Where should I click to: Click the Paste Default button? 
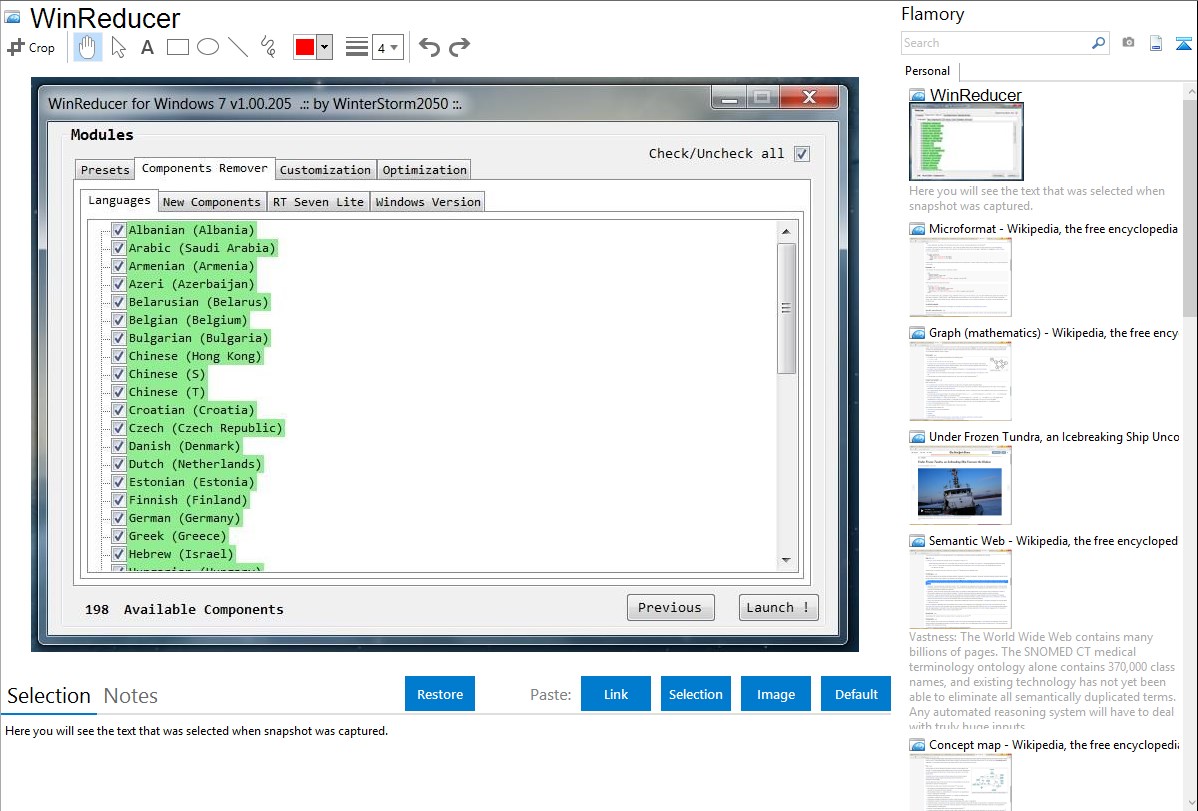(x=856, y=694)
